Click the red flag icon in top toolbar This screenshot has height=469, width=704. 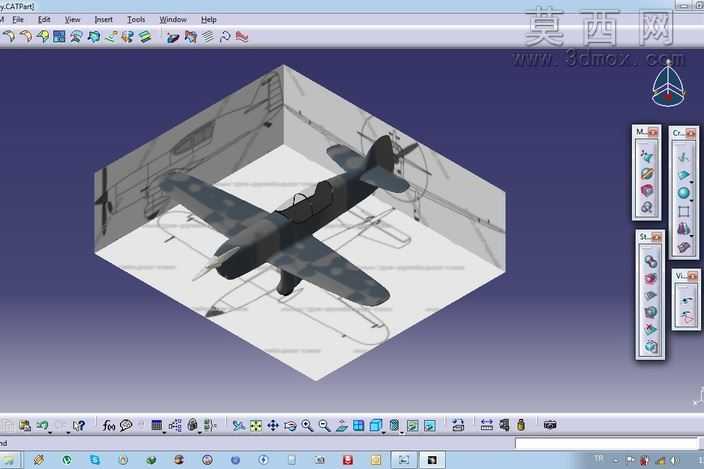tap(242, 37)
